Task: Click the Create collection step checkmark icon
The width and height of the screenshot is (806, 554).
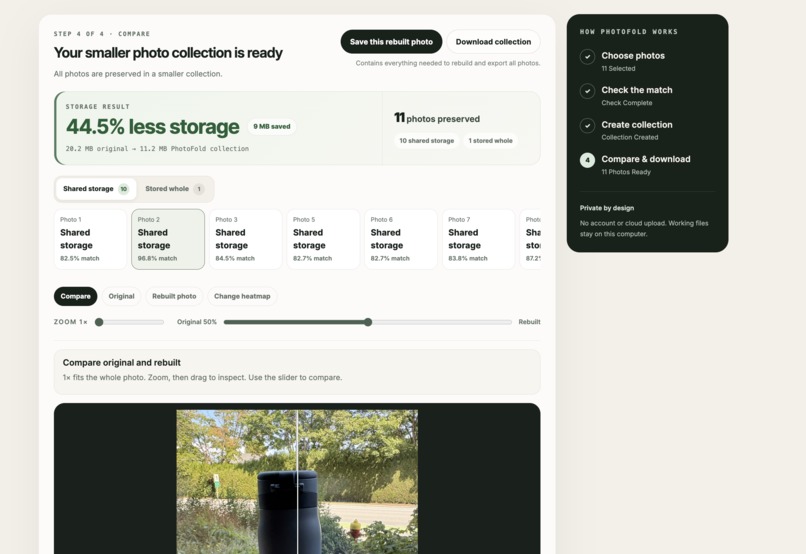Action: click(588, 125)
